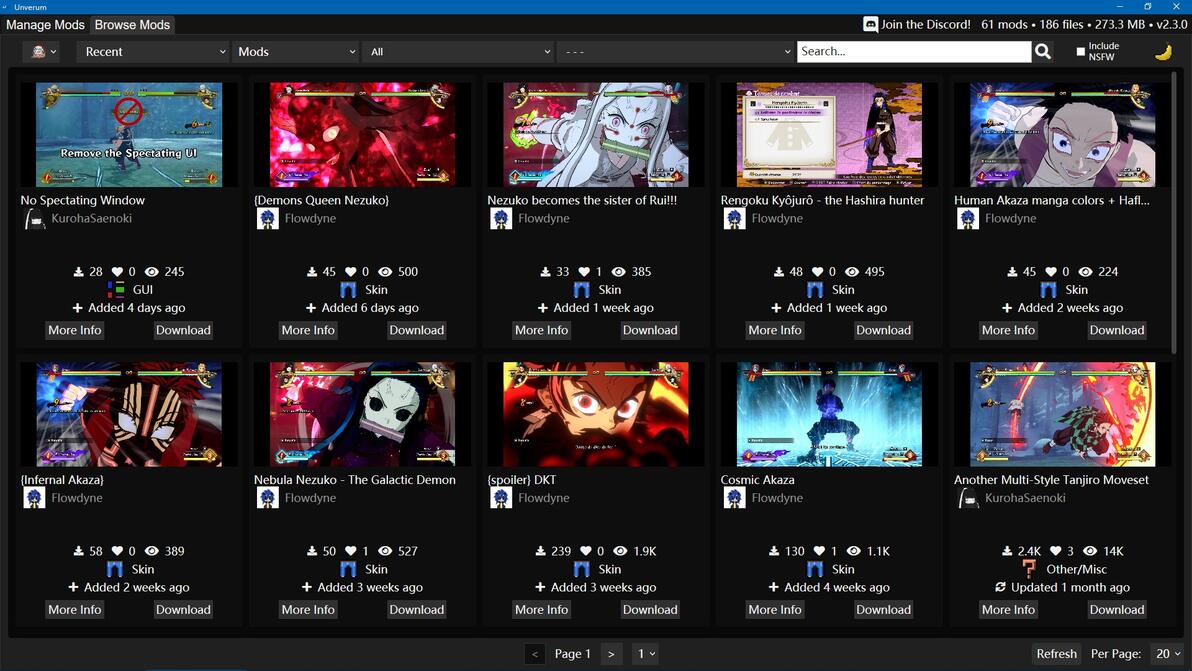Viewport: 1192px width, 671px height.
Task: Click 'Updated 1 month ago' text
Action: [x=1070, y=587]
